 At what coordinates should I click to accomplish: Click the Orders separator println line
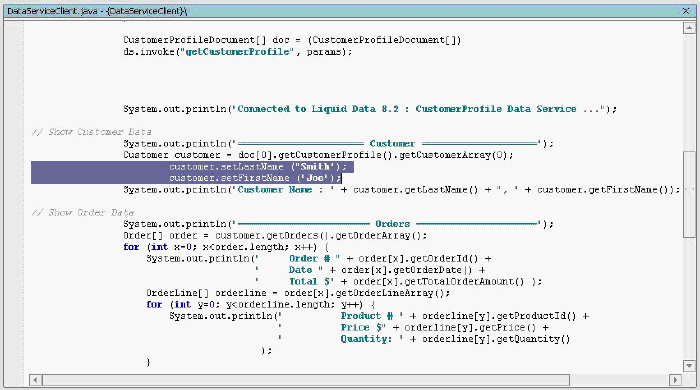pyautogui.click(x=338, y=224)
